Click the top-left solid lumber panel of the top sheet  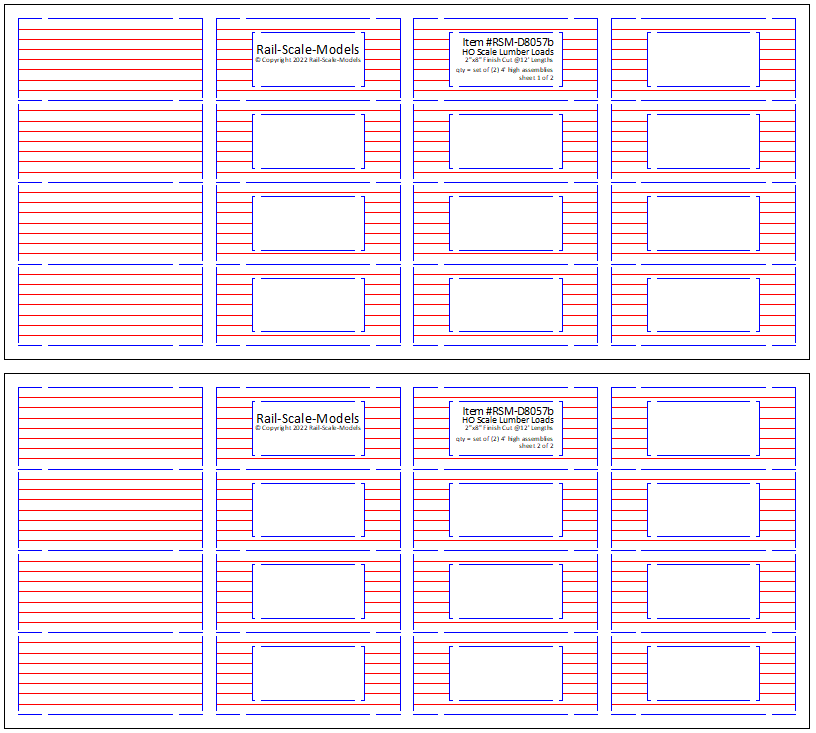coord(110,59)
